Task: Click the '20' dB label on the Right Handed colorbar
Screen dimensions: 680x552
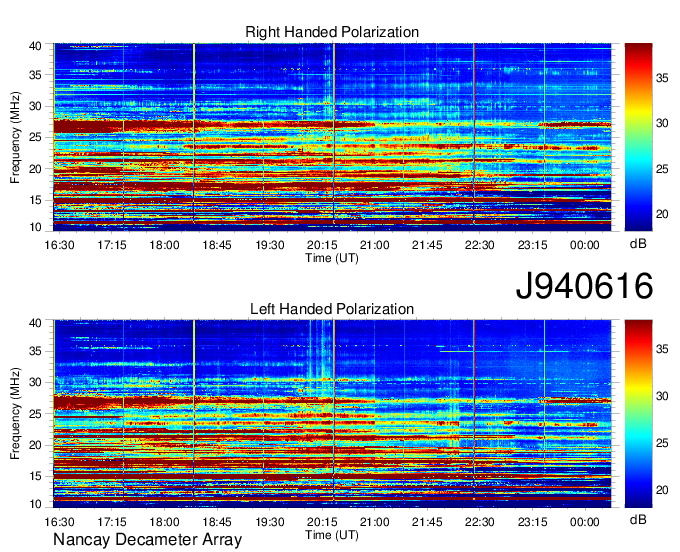Action: pyautogui.click(x=662, y=214)
